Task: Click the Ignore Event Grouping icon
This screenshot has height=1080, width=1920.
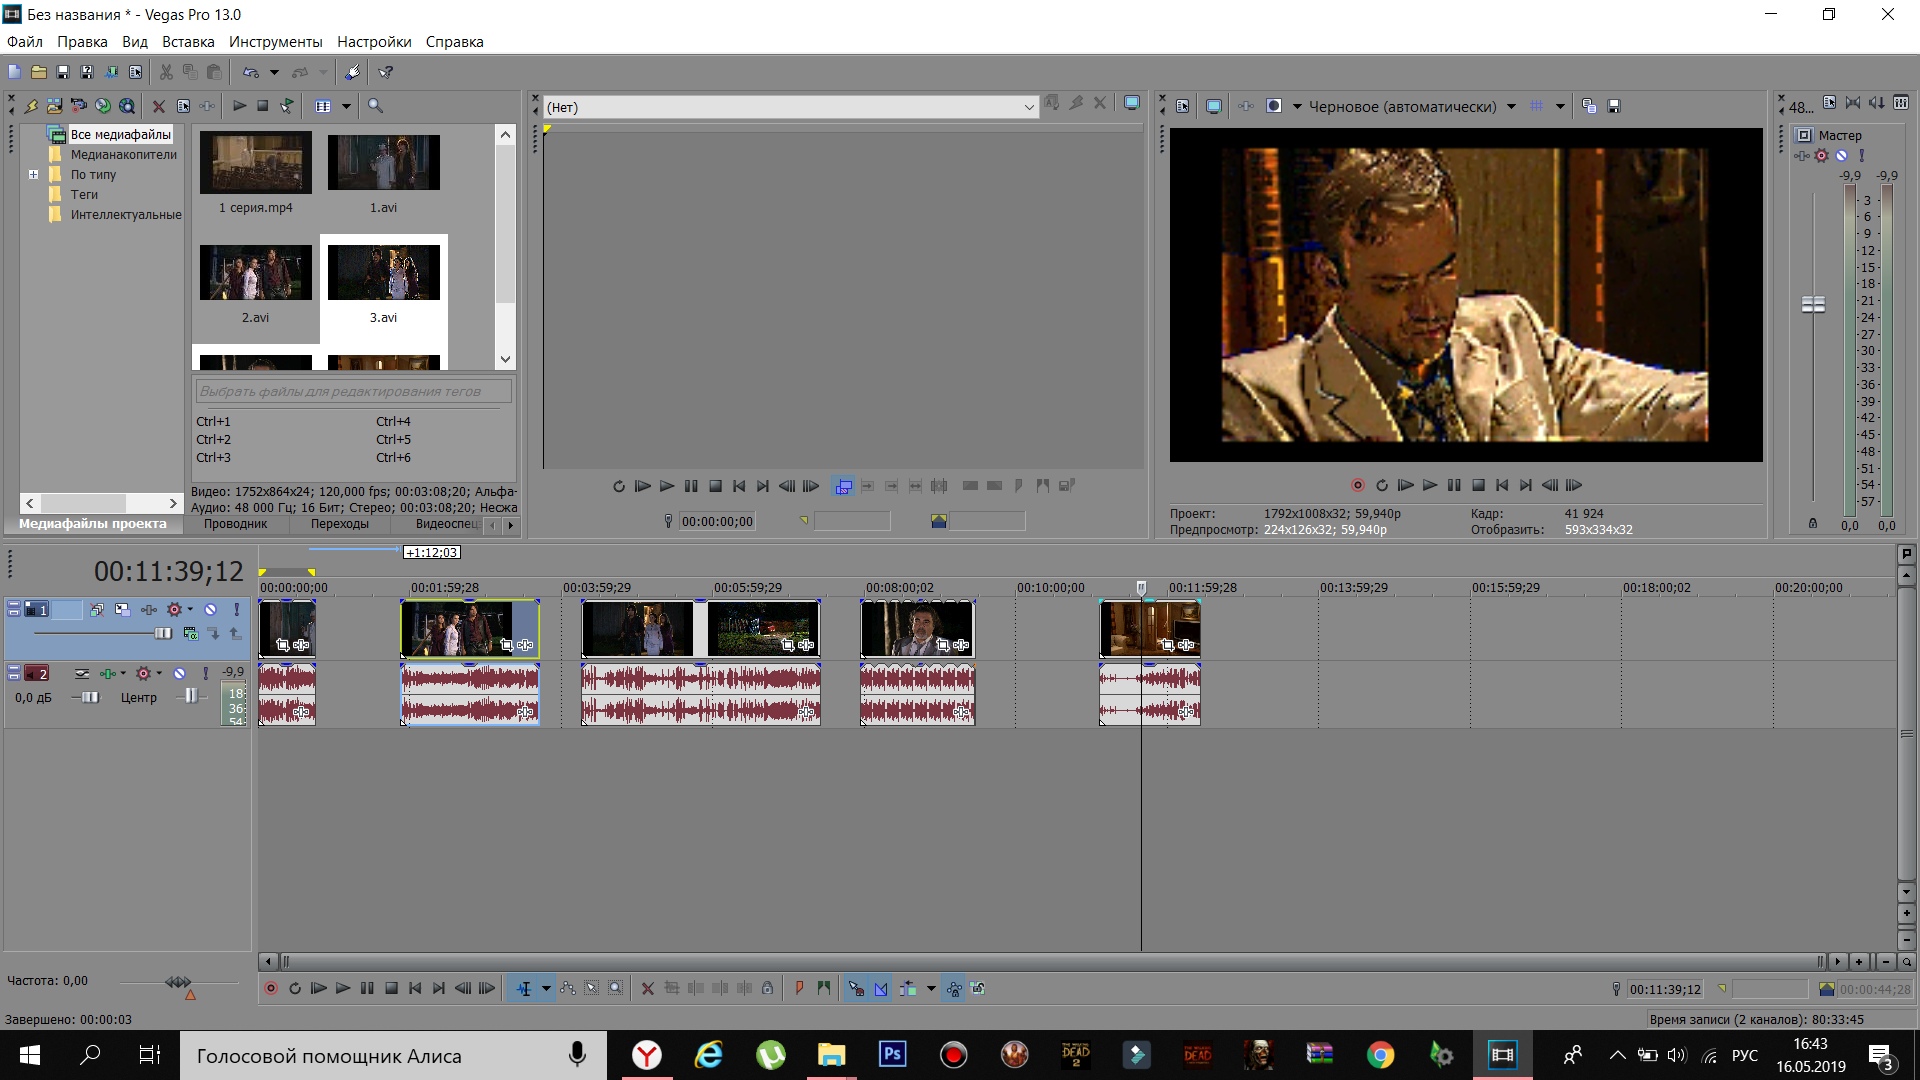Action: click(x=978, y=988)
